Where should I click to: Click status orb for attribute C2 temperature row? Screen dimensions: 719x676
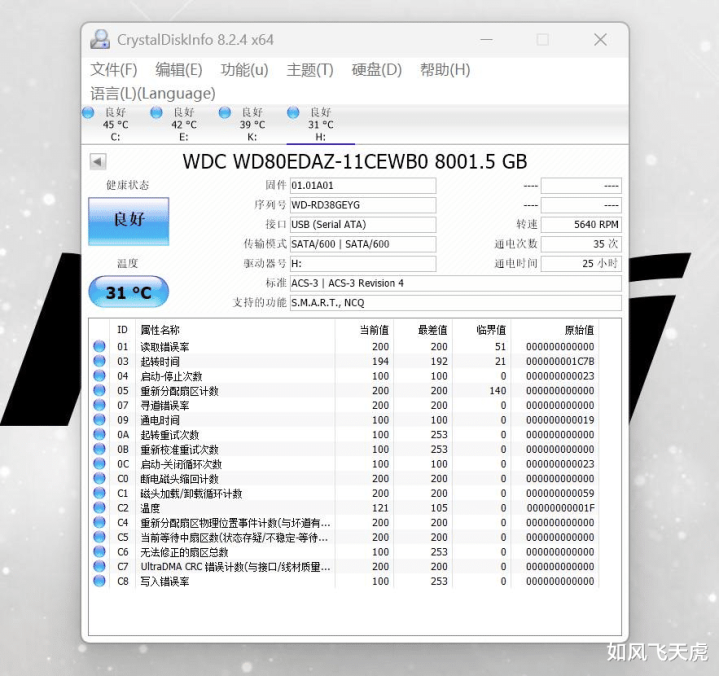pos(99,508)
